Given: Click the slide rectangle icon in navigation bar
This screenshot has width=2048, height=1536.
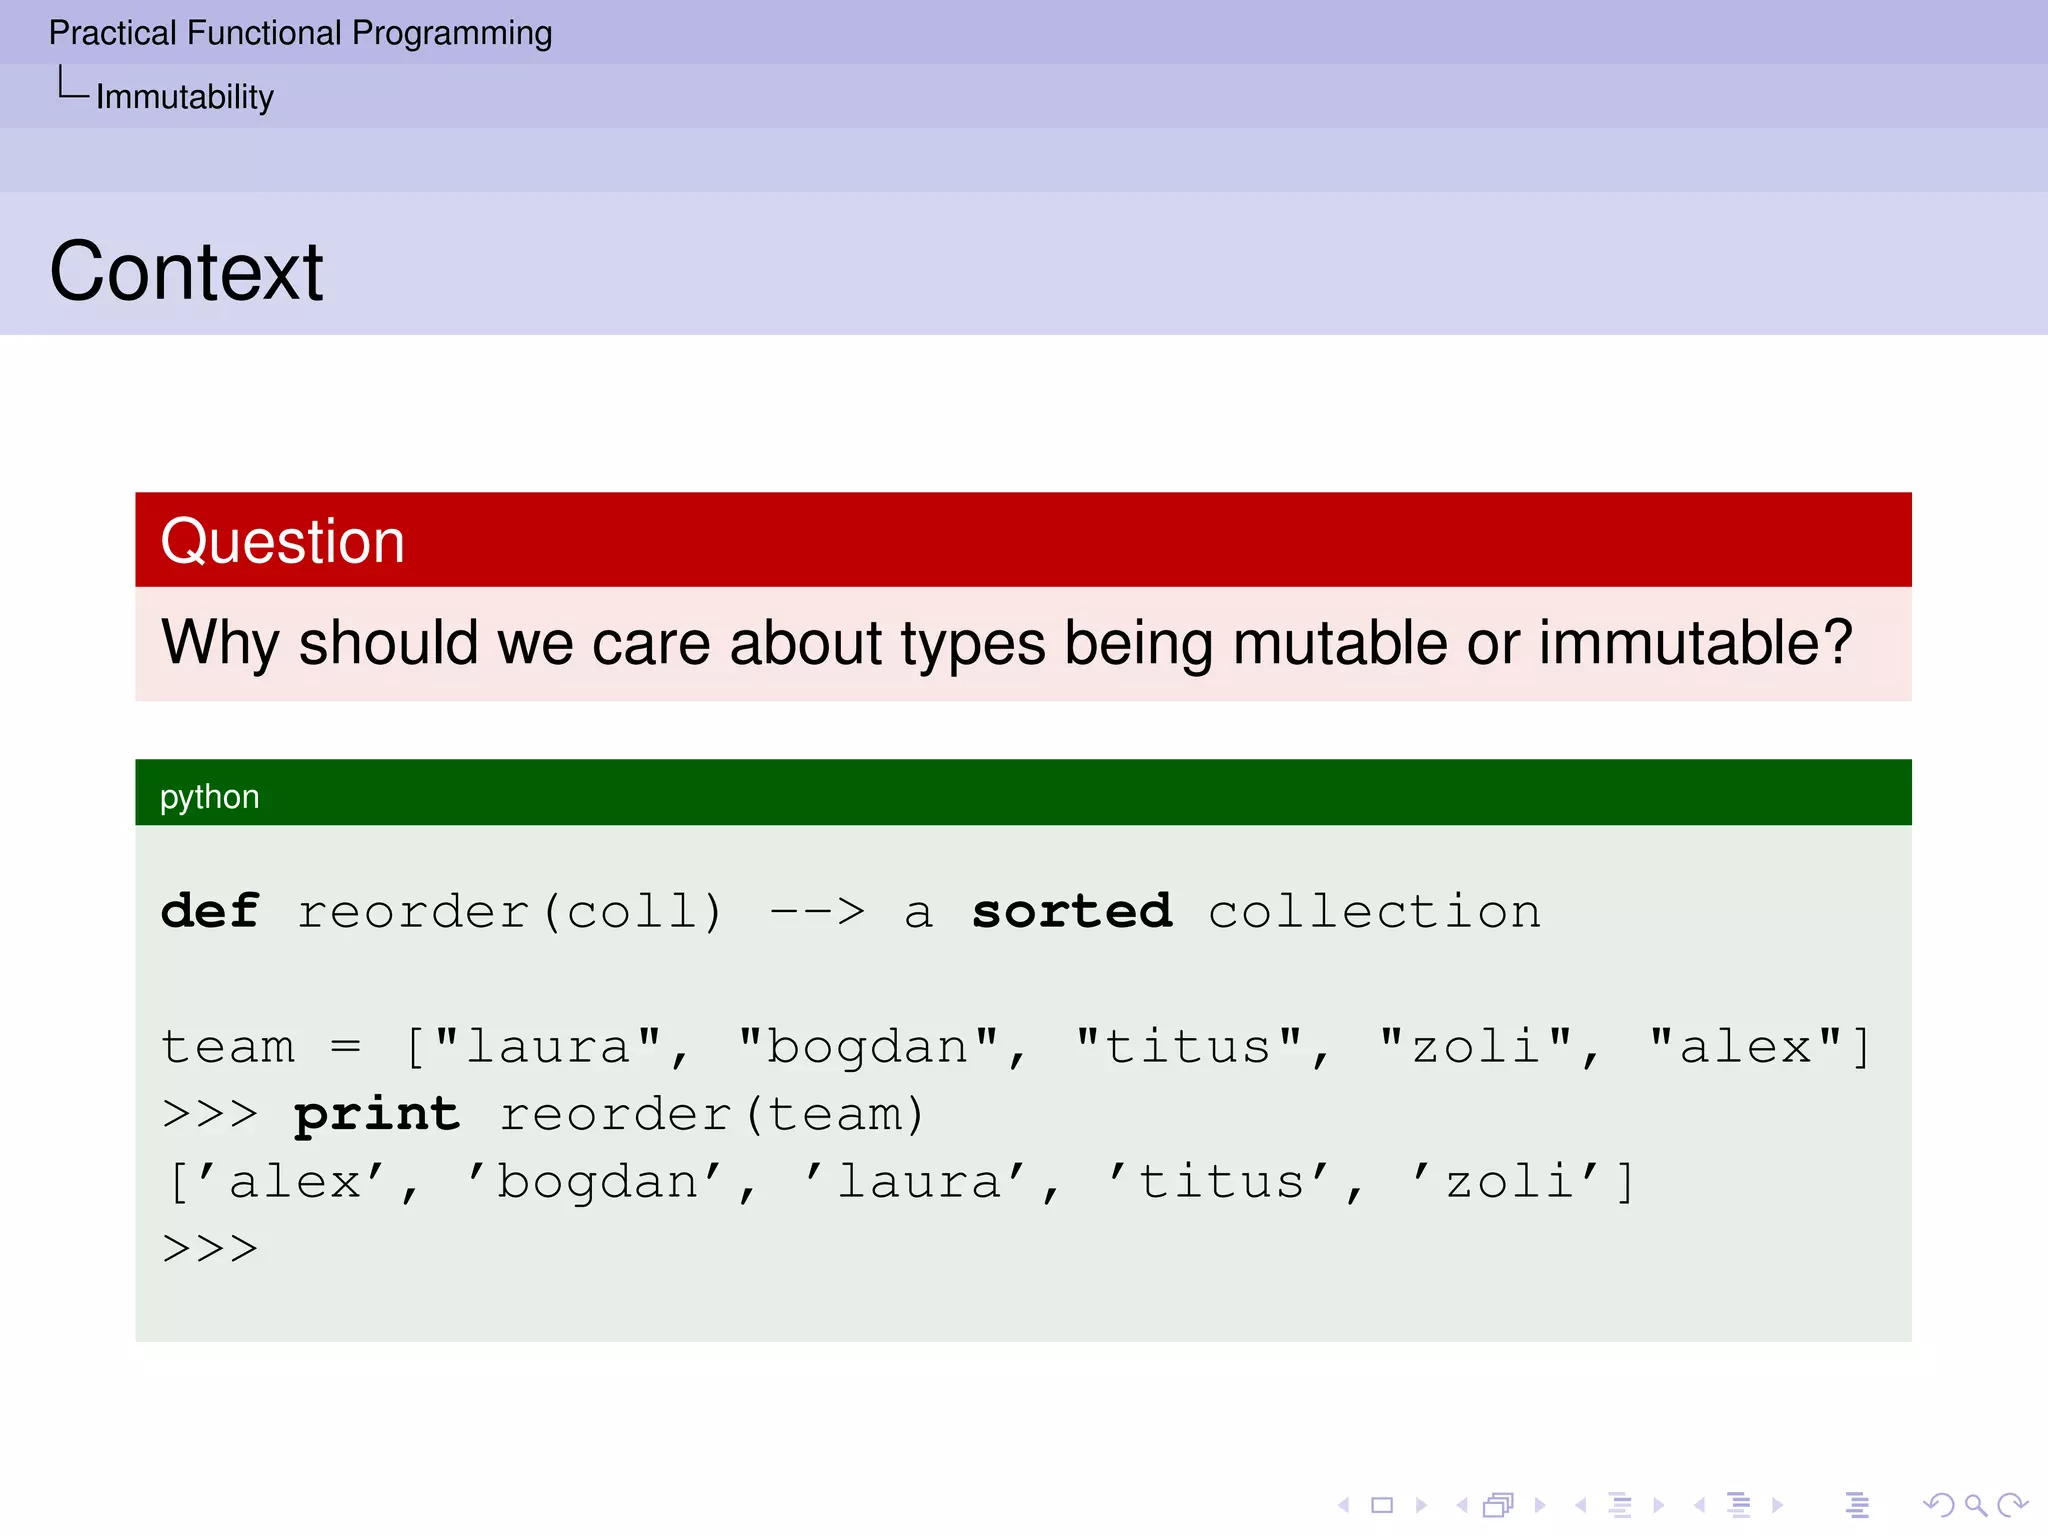Looking at the screenshot, I should [1382, 1504].
